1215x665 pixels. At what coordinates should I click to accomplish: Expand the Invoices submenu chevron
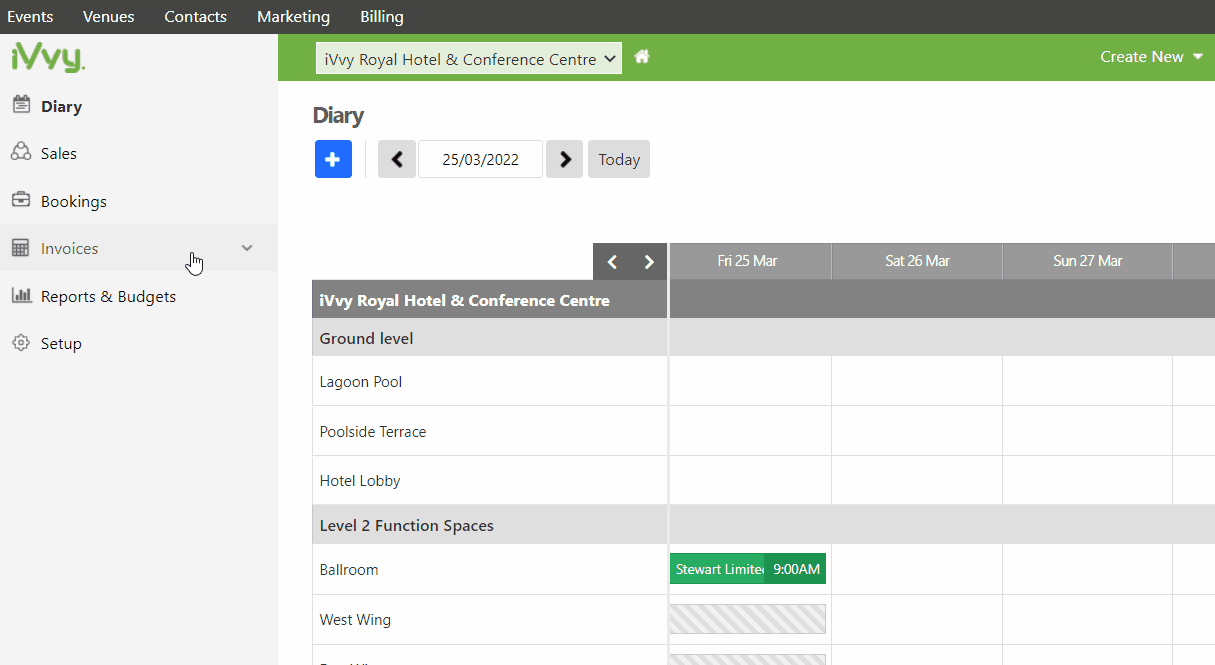247,248
